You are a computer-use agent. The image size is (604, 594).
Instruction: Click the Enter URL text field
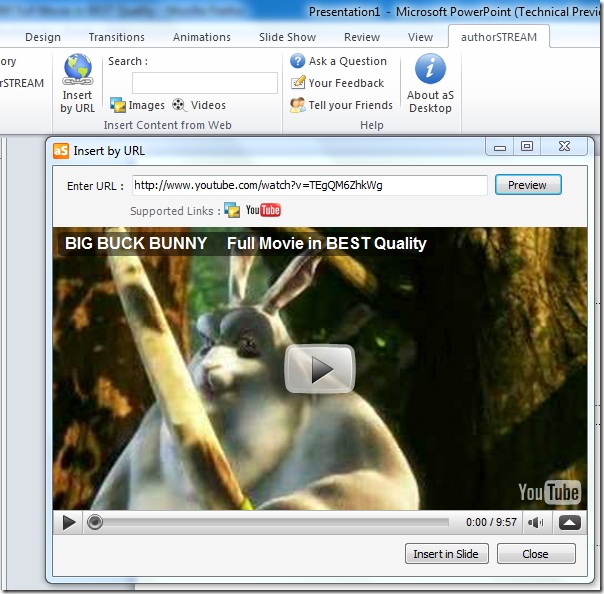pyautogui.click(x=310, y=185)
